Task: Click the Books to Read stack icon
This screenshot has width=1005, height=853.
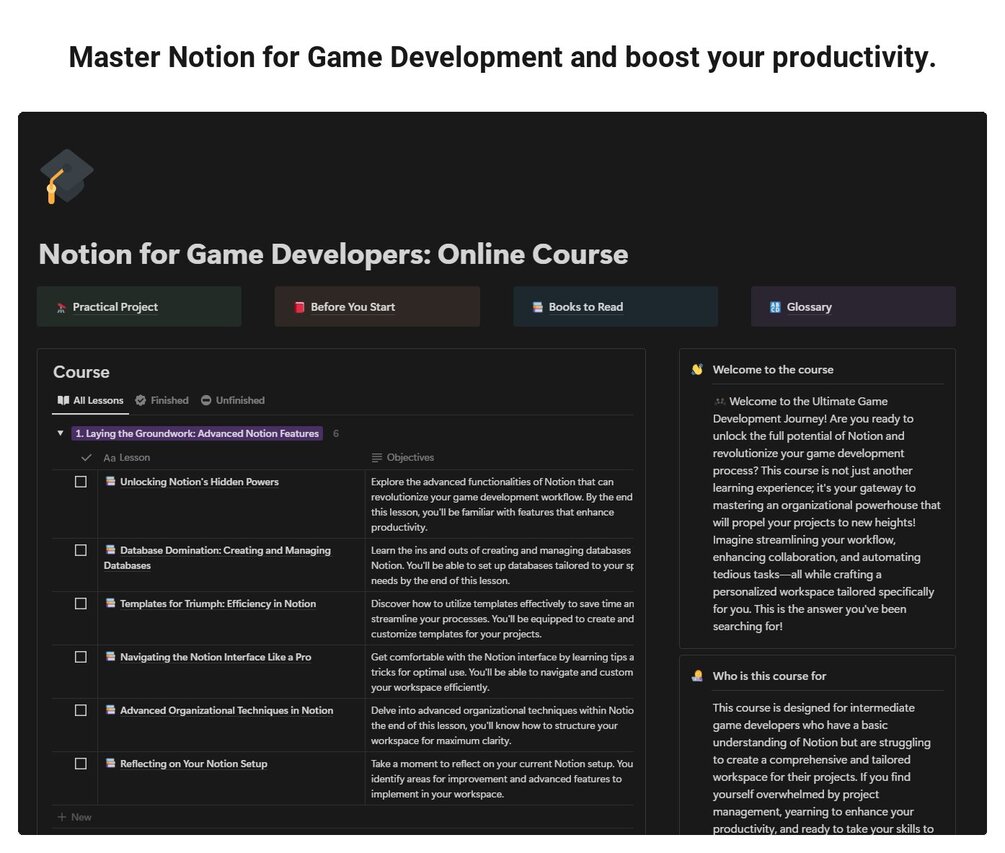Action: click(x=538, y=307)
